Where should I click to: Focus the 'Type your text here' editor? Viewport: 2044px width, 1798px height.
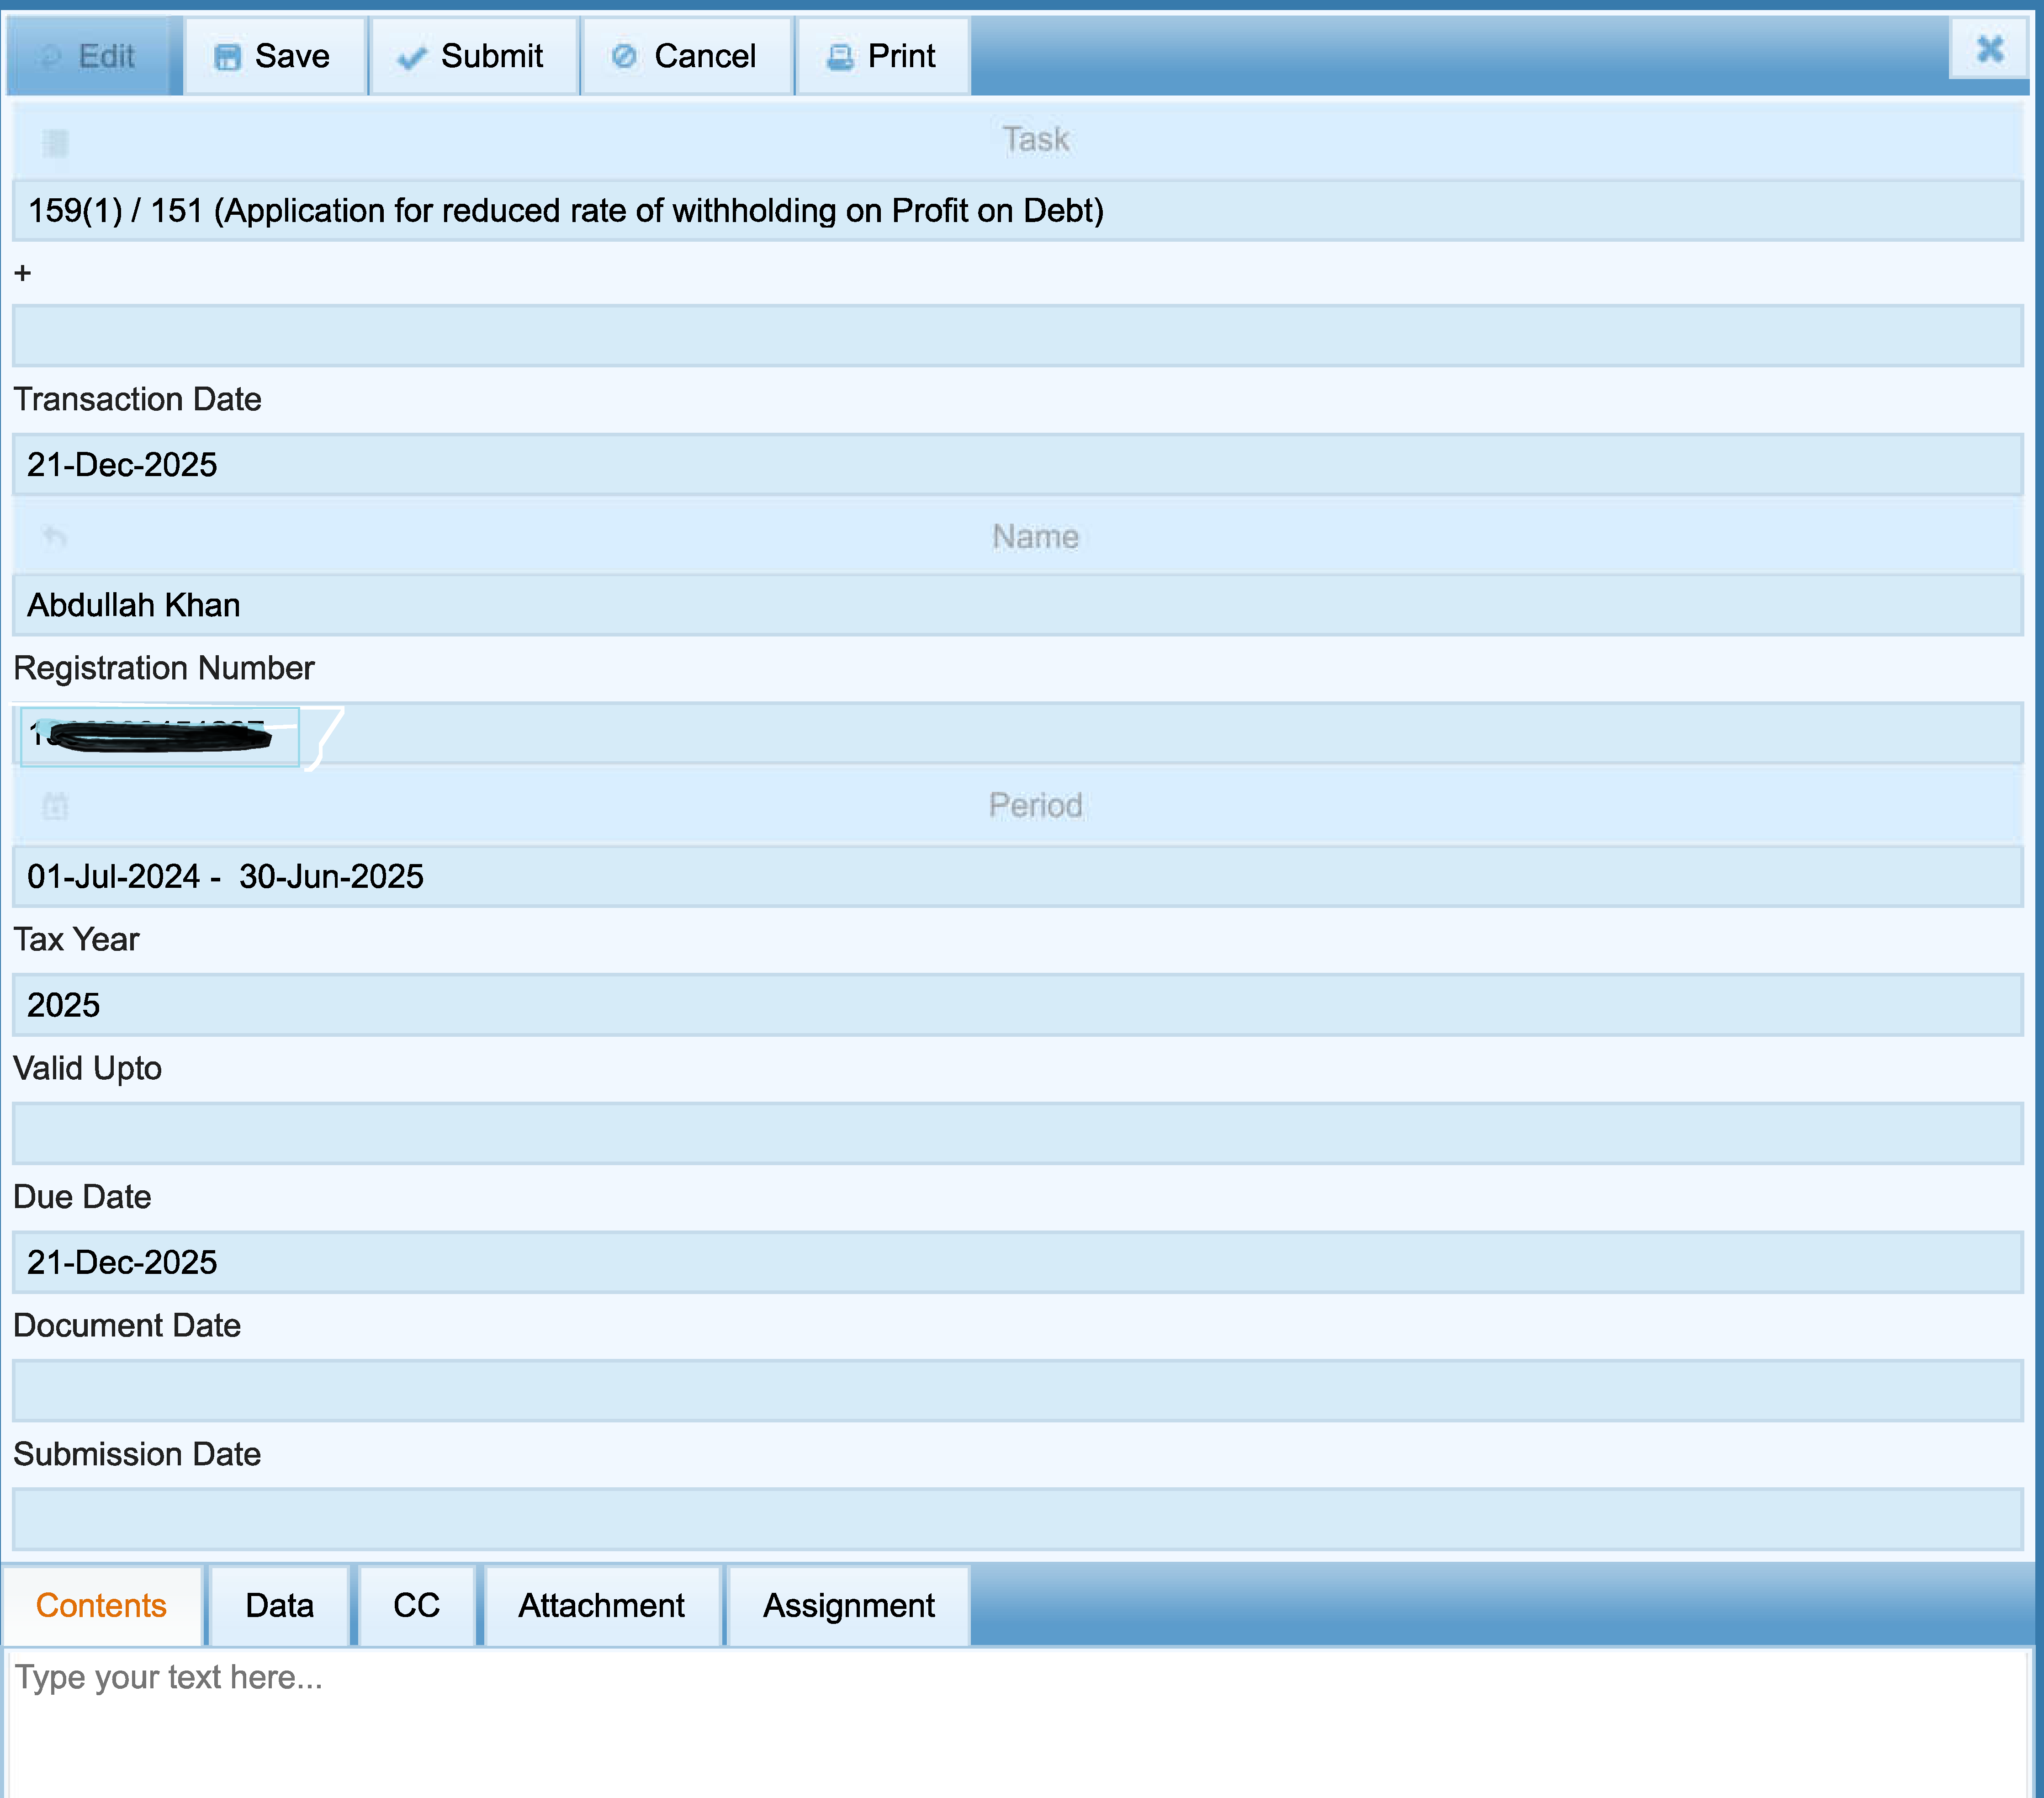coord(1017,1720)
